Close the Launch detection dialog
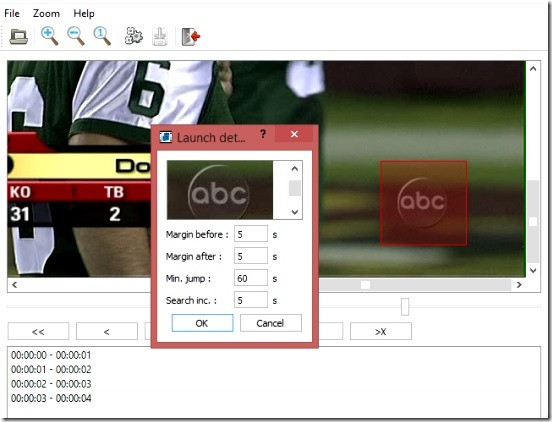The height and width of the screenshot is (422, 552). click(x=294, y=134)
